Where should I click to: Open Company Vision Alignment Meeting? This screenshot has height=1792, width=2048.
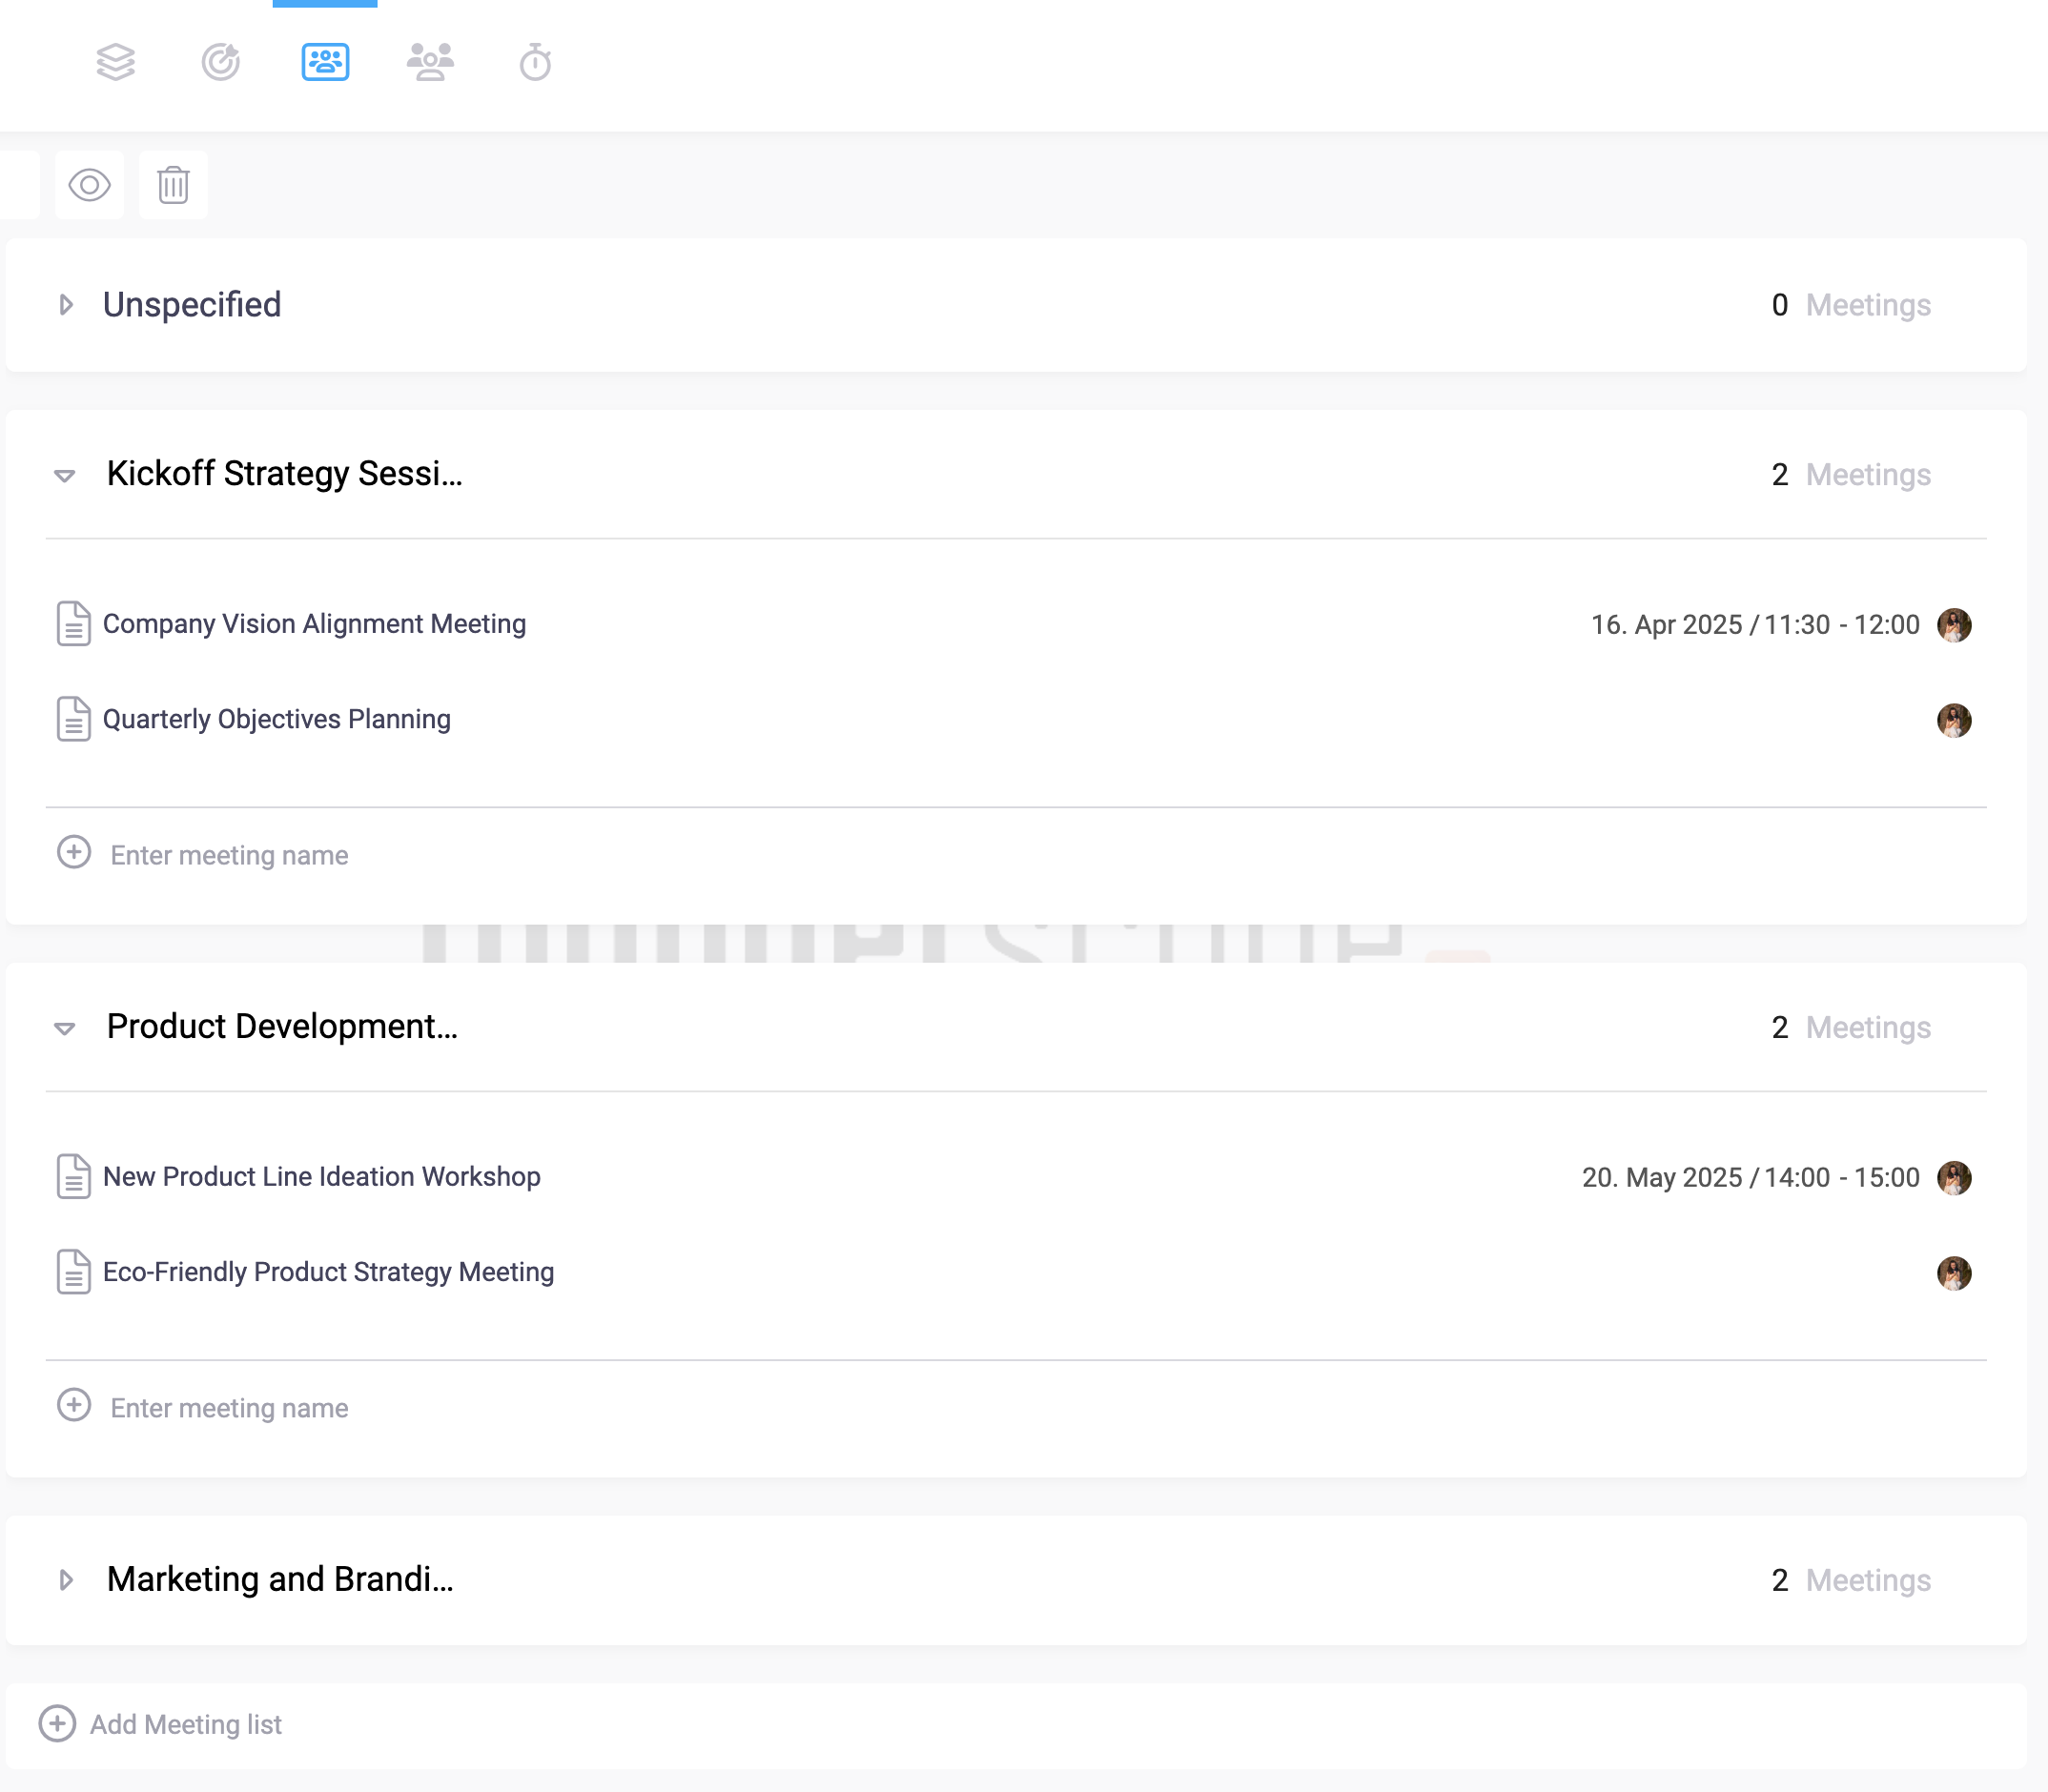tap(314, 624)
